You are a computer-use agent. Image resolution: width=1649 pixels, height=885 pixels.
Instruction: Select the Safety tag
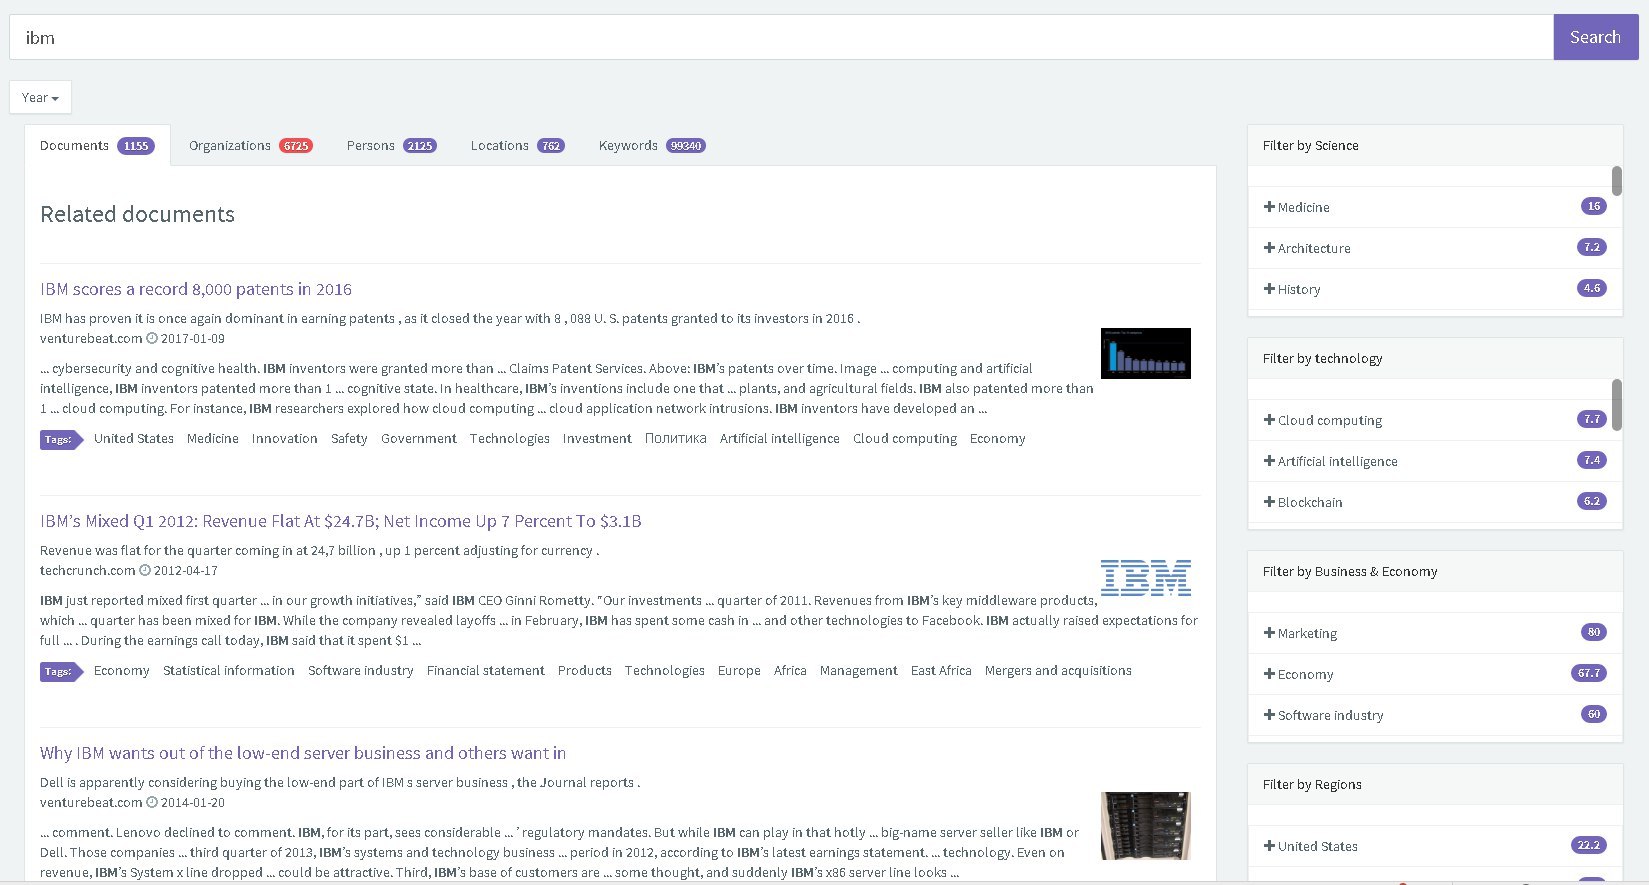click(x=349, y=439)
